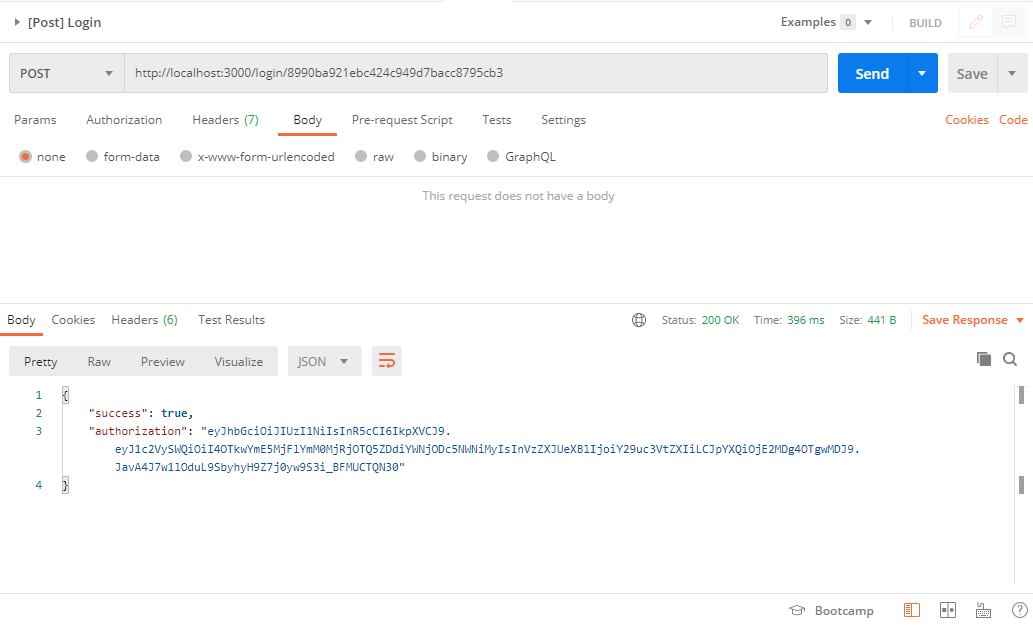Switch to Raw response view
The height and width of the screenshot is (626, 1033).
(99, 361)
